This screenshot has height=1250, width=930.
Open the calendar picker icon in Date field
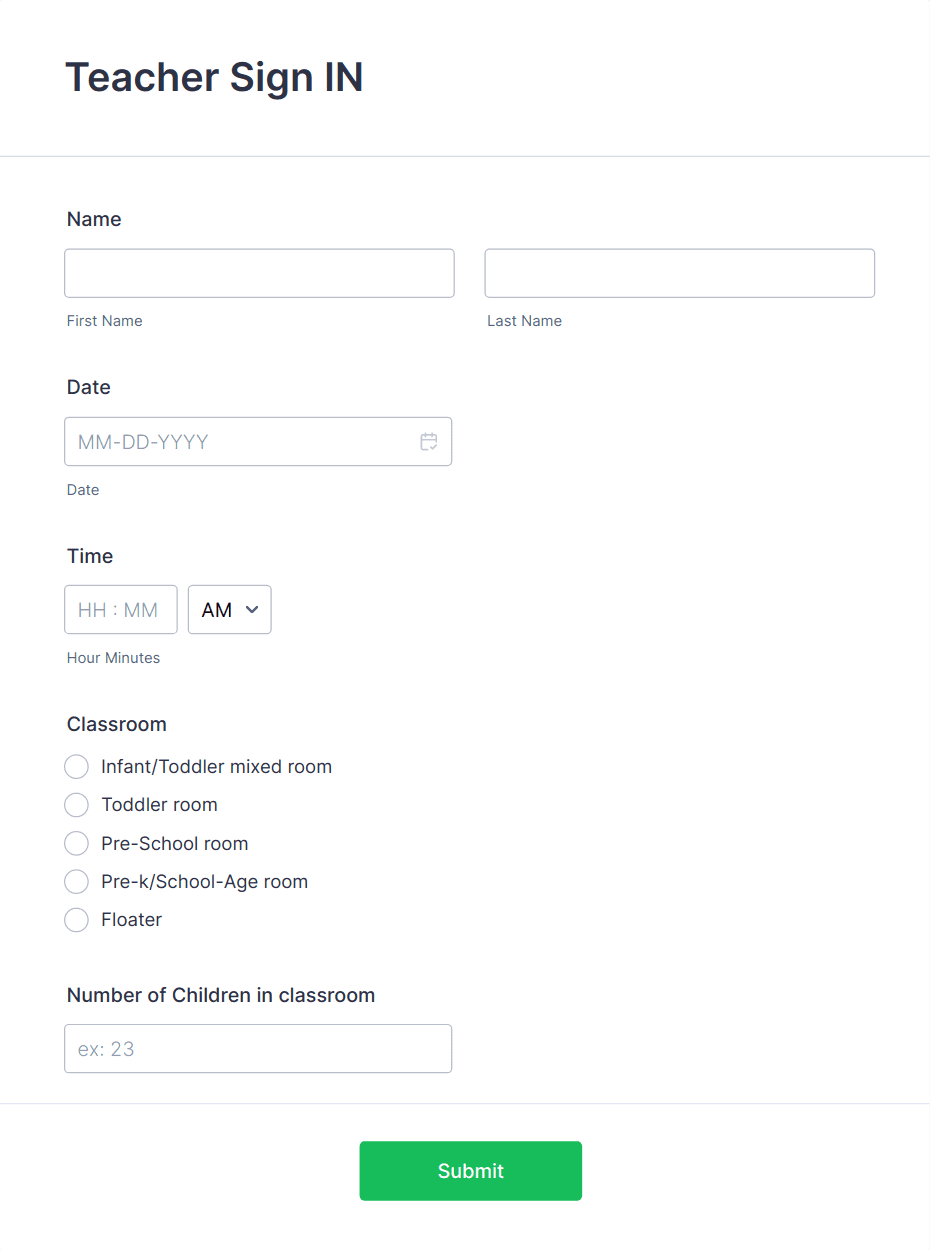[428, 441]
